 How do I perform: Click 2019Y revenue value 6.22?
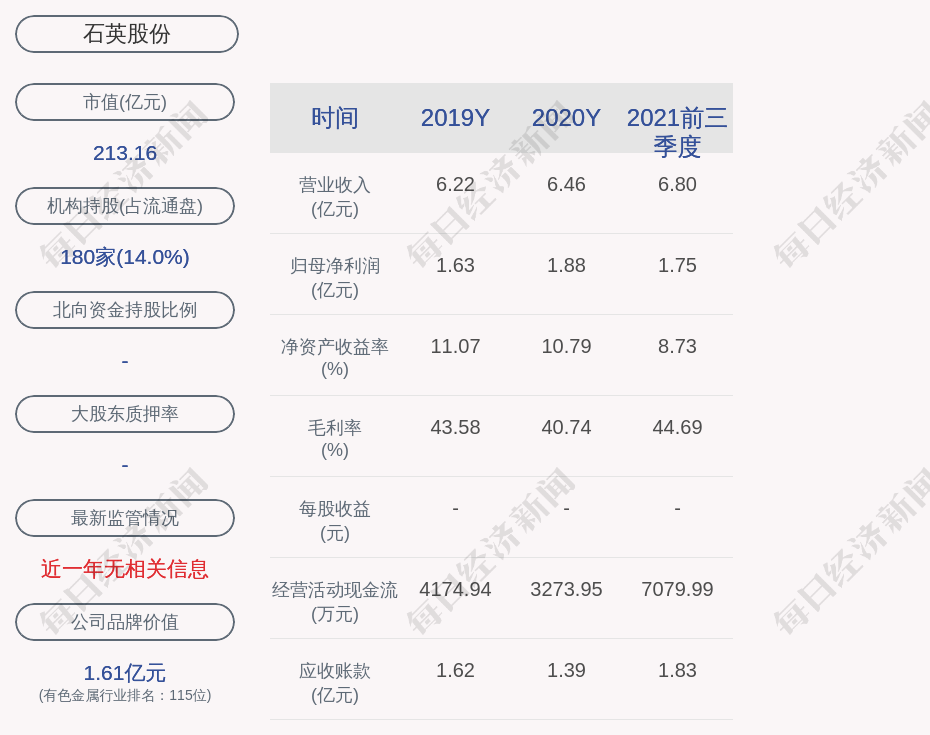click(456, 184)
